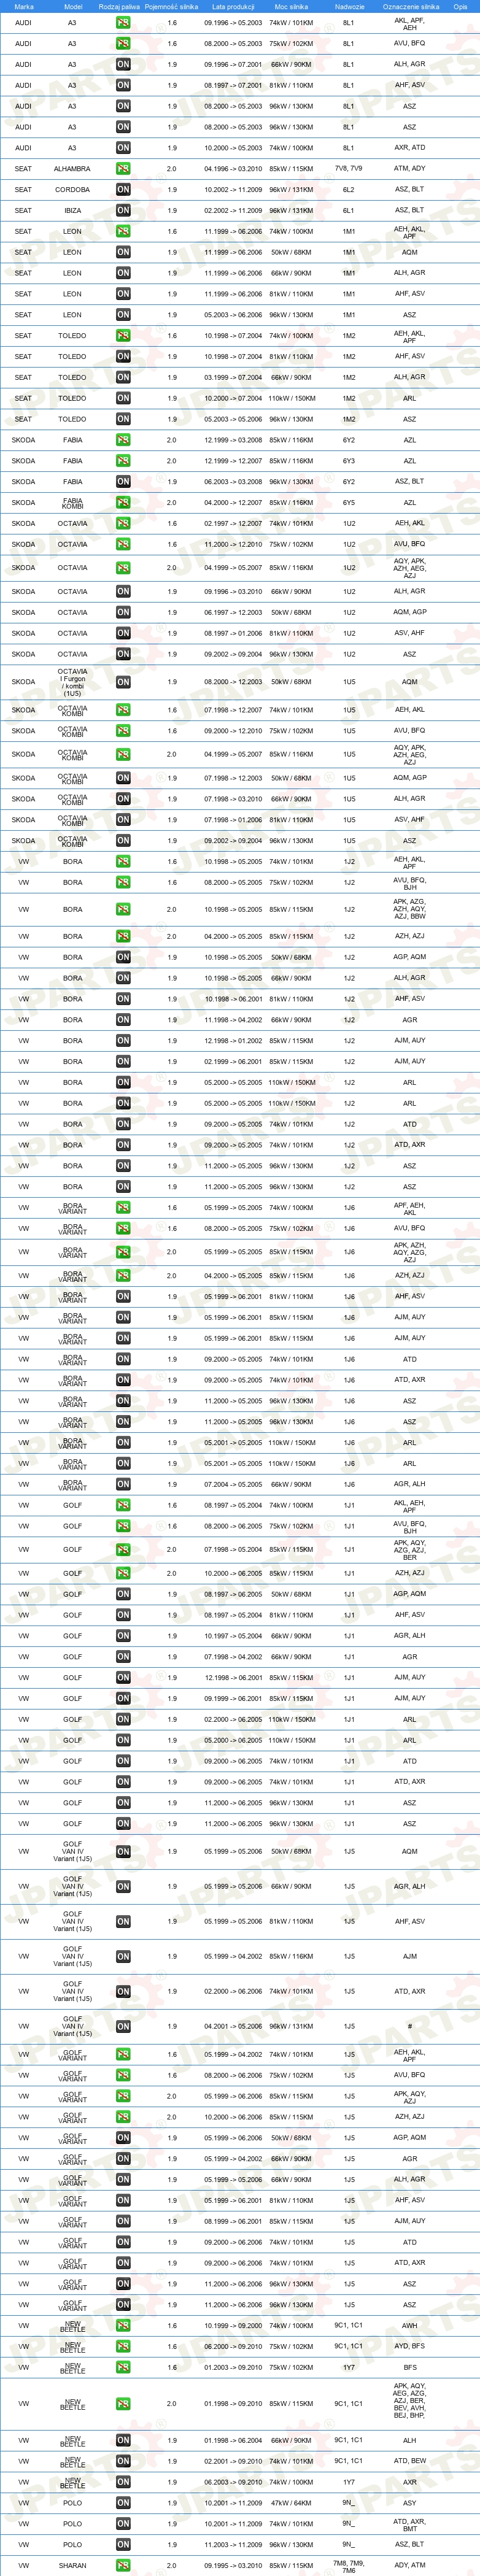Screen dimensions: 480x2576
Task: Click petrol icon in New Beetle AWH row
Action: (x=123, y=2326)
